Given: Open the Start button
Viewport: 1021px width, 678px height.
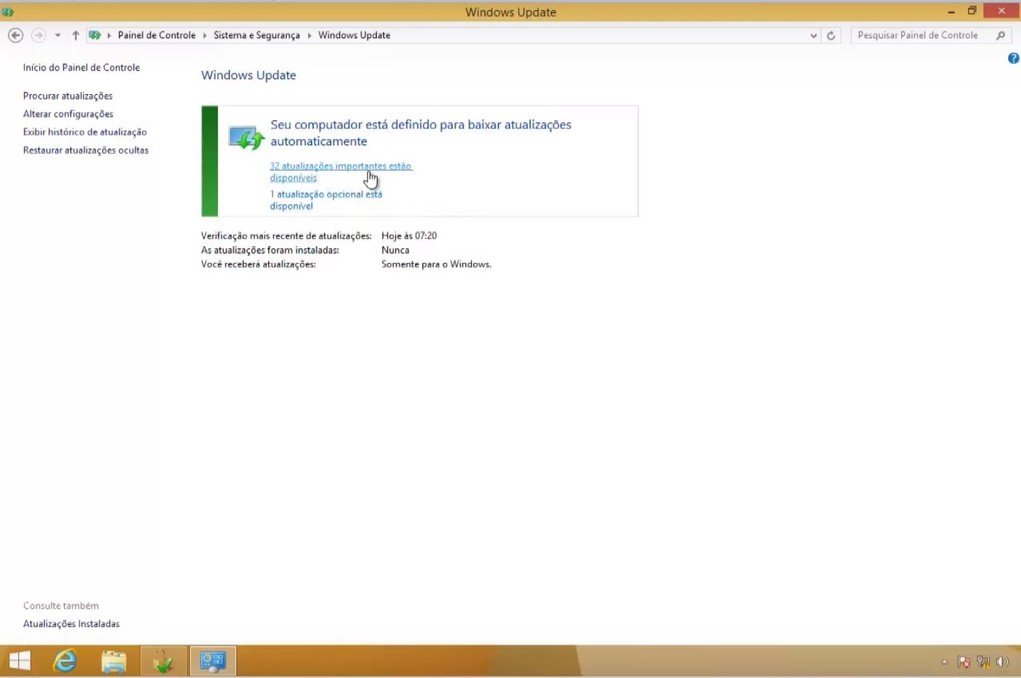Looking at the screenshot, I should coord(20,661).
